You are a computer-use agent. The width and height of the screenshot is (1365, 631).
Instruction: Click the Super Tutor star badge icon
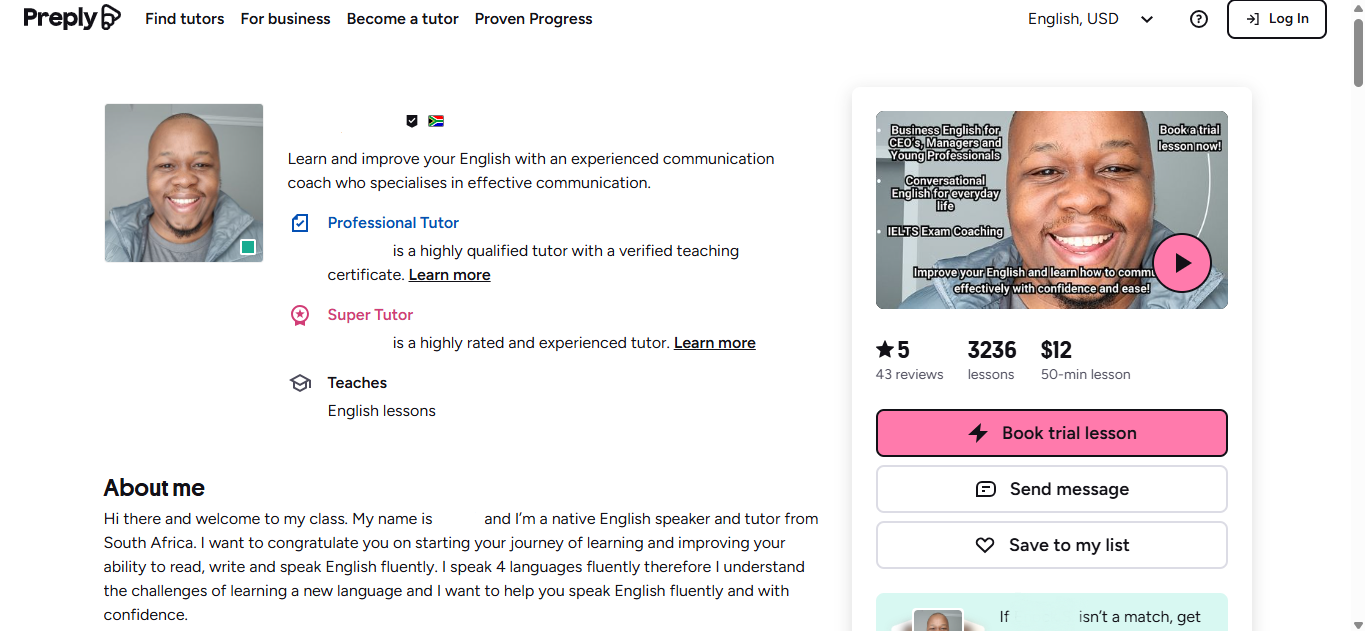[300, 314]
